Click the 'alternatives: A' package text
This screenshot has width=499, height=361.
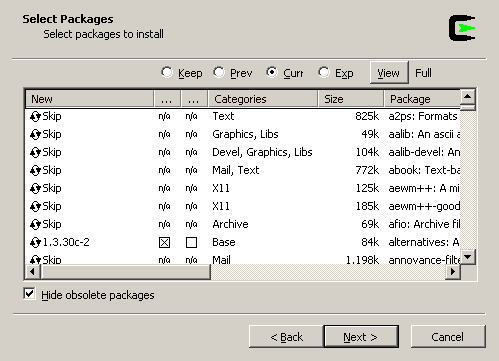coord(424,242)
